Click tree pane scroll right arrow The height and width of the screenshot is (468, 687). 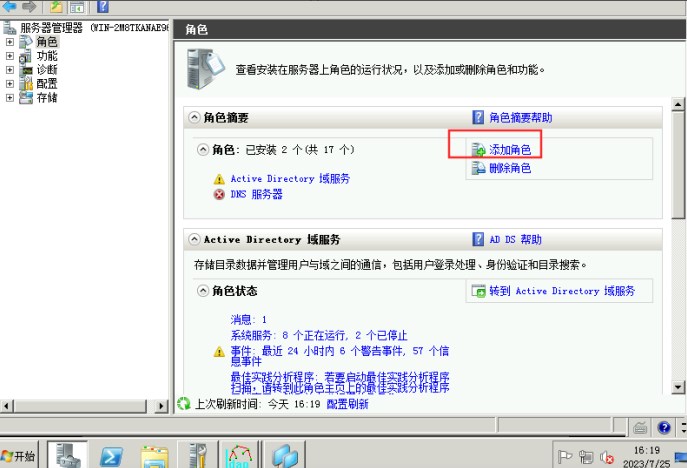tap(161, 406)
